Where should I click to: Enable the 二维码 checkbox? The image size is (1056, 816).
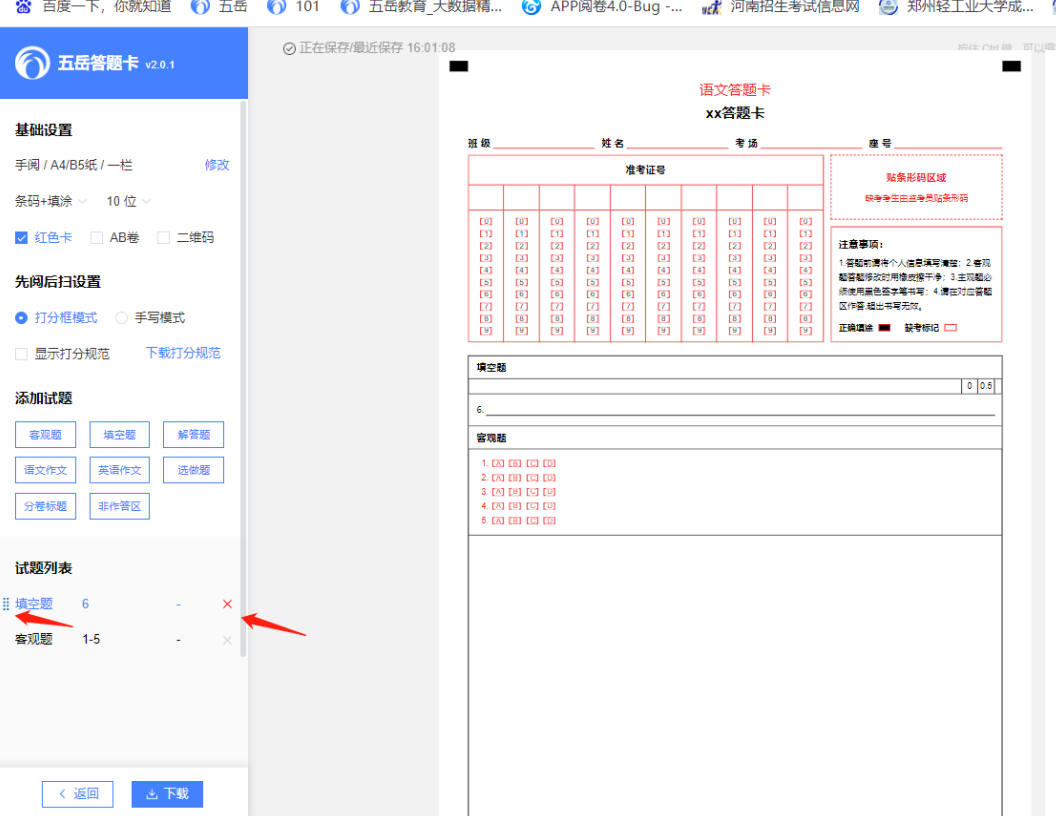(x=164, y=238)
